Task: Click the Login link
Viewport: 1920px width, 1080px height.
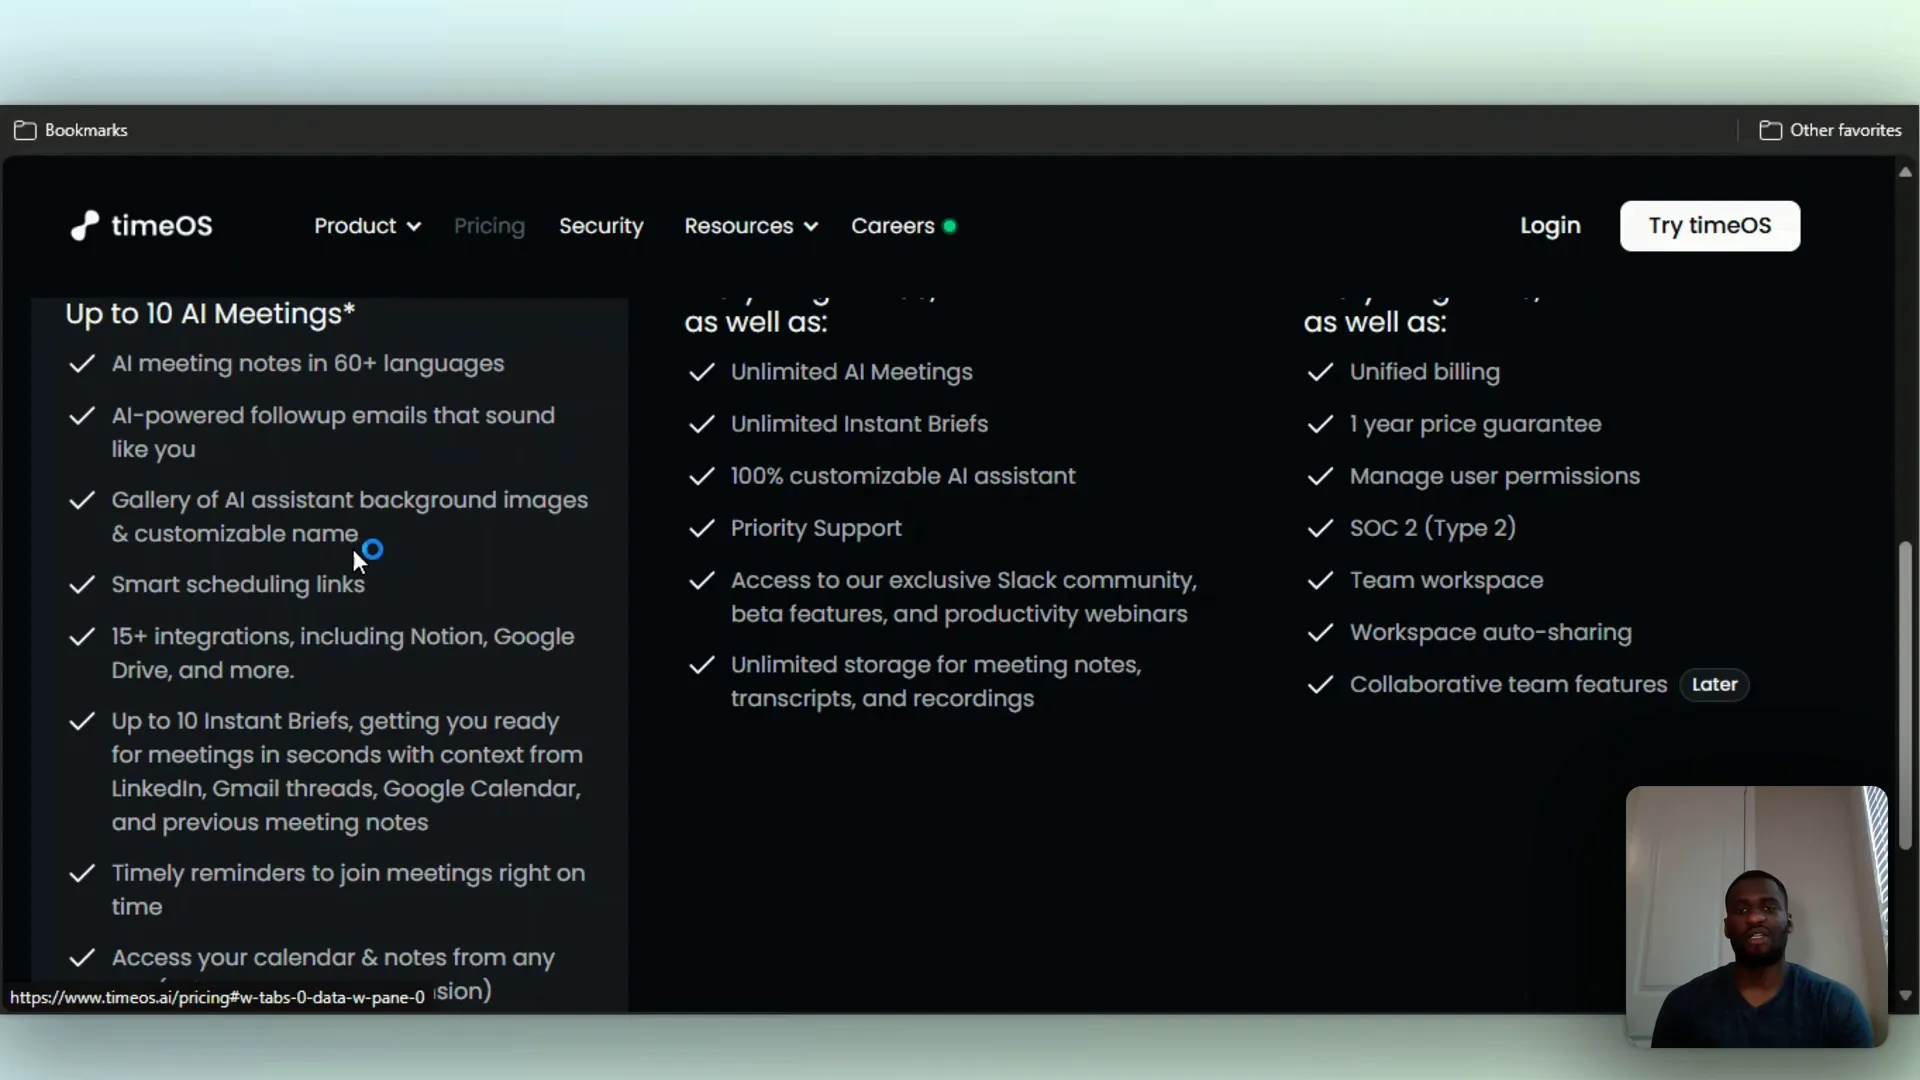Action: tap(1550, 226)
